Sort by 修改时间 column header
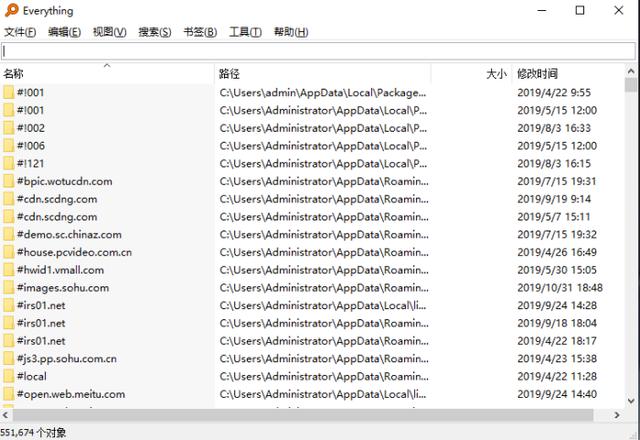640x440 pixels. tap(567, 73)
